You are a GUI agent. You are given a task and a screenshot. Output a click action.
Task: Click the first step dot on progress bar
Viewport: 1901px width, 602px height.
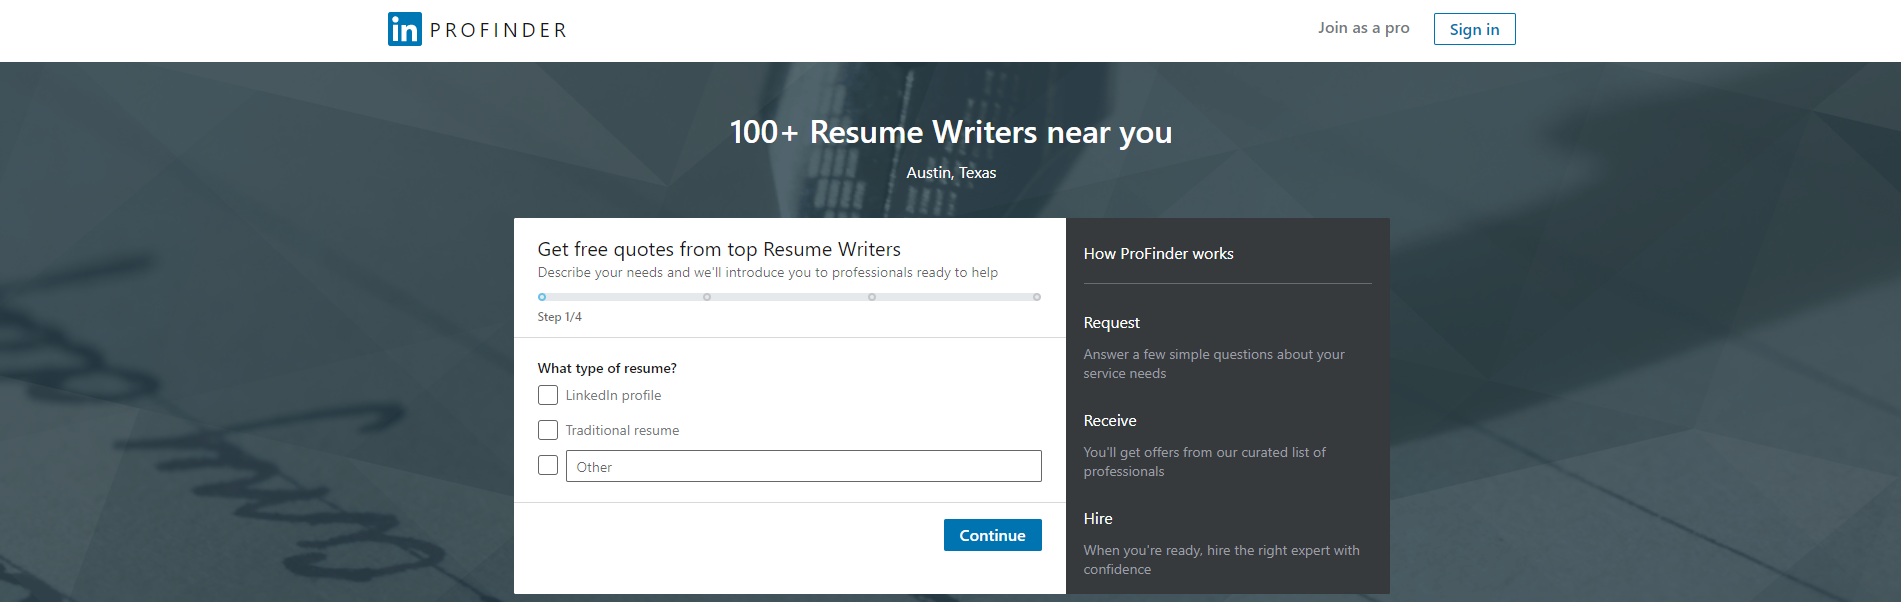[x=542, y=297]
